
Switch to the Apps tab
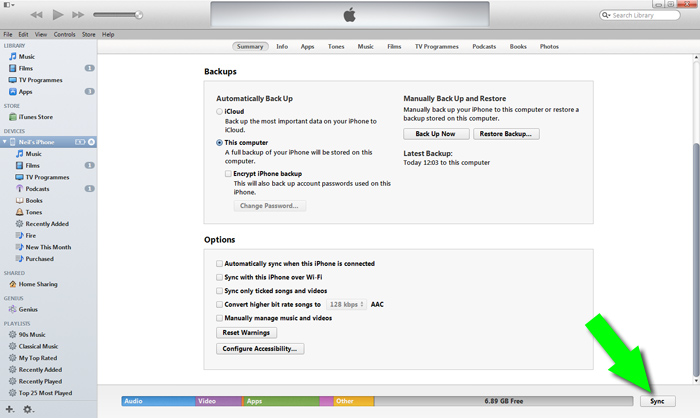click(307, 46)
